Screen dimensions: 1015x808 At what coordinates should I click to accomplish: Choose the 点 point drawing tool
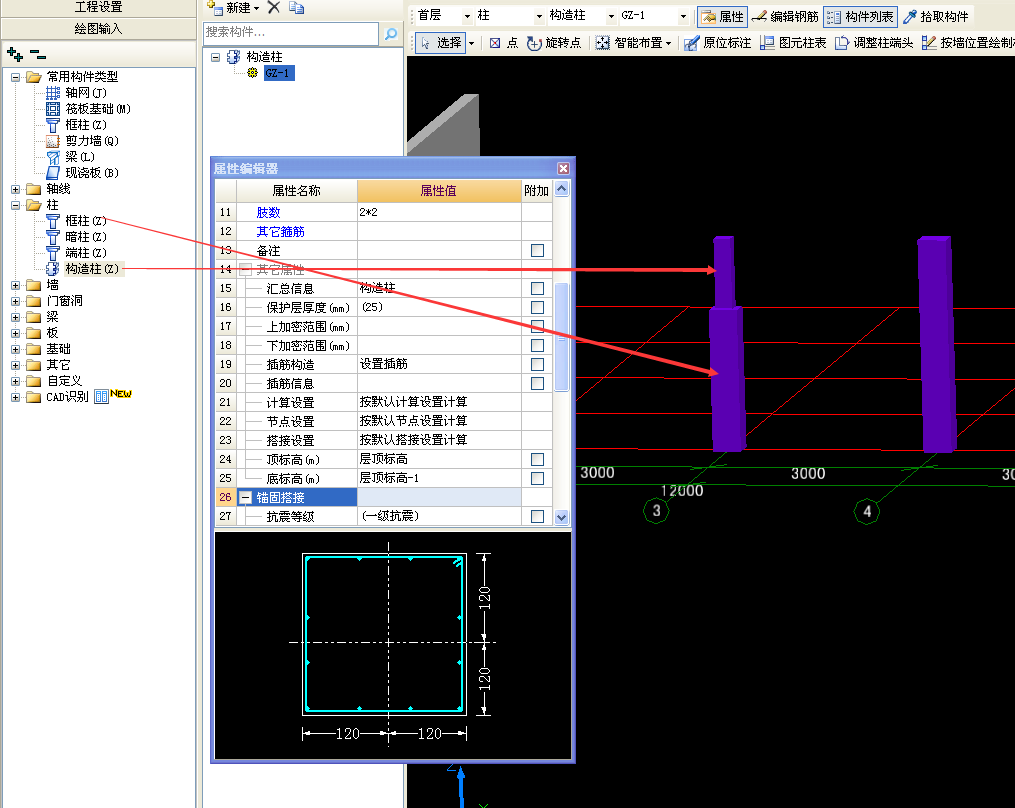coord(504,43)
